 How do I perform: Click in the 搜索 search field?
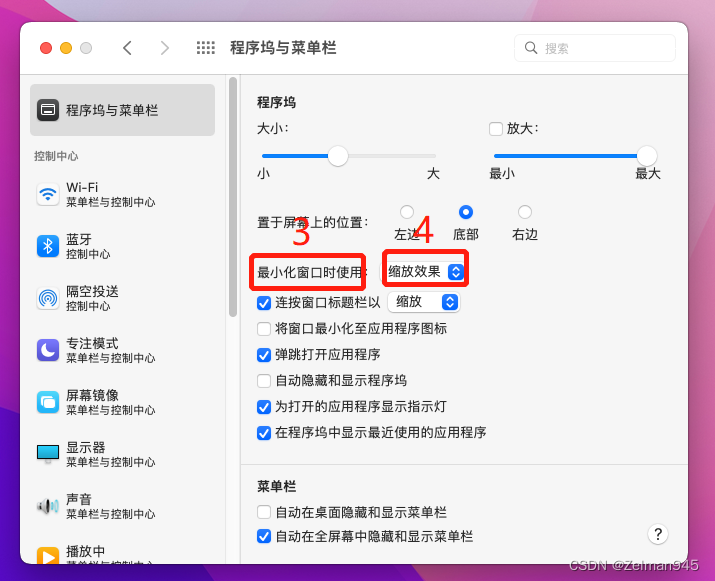pyautogui.click(x=595, y=48)
